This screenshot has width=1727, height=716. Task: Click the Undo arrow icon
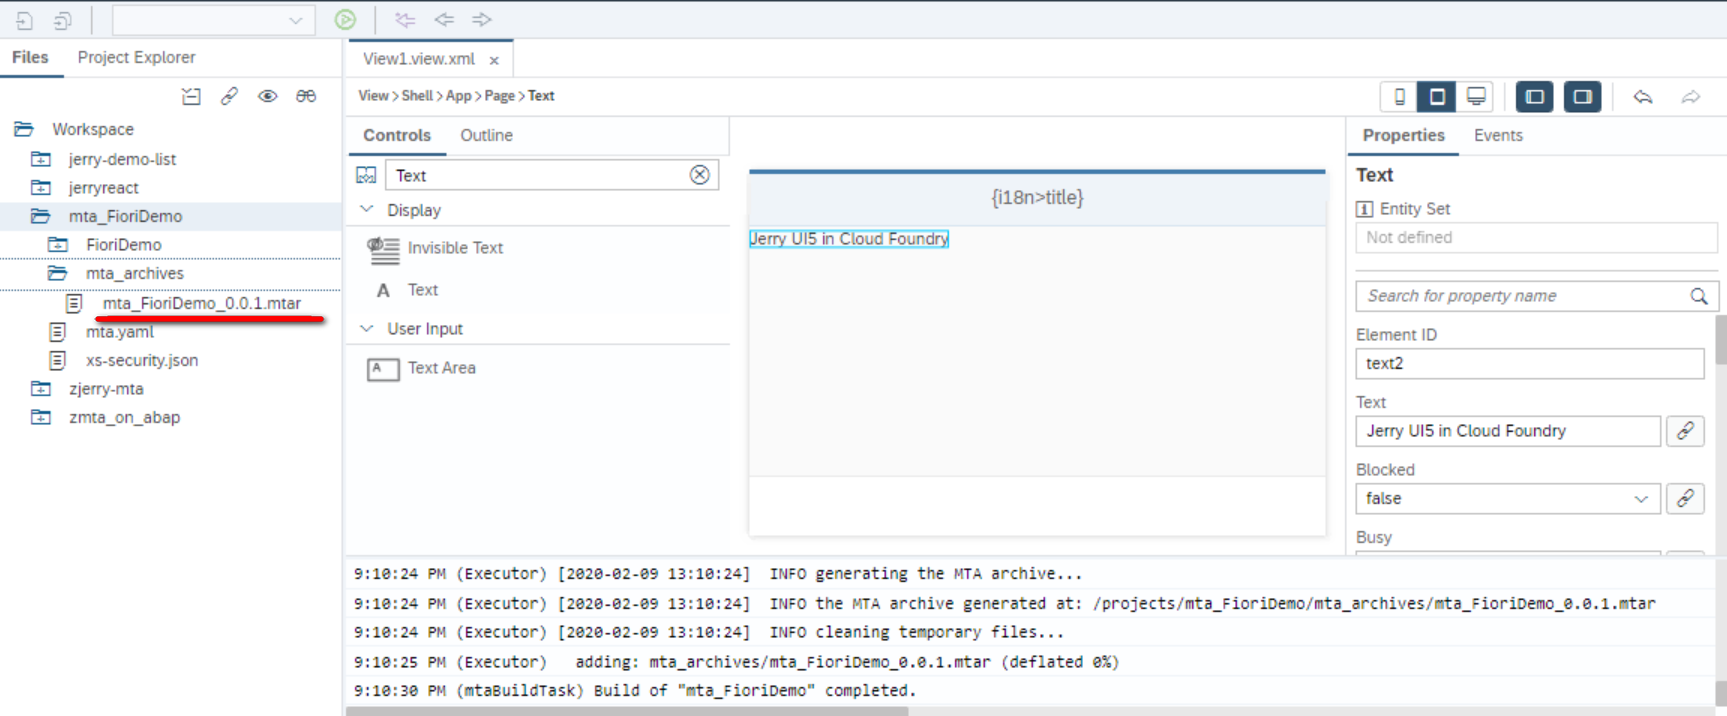(1642, 97)
